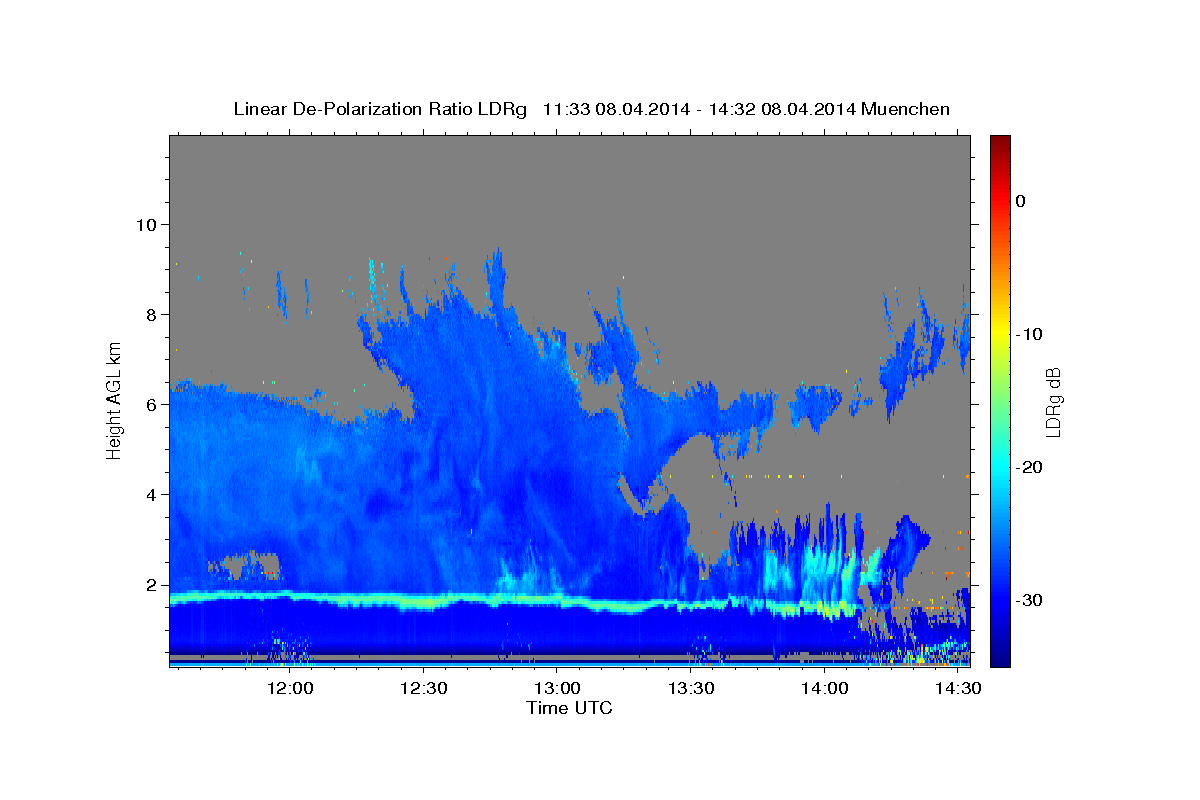Click the '14:30' time axis label

[x=957, y=688]
